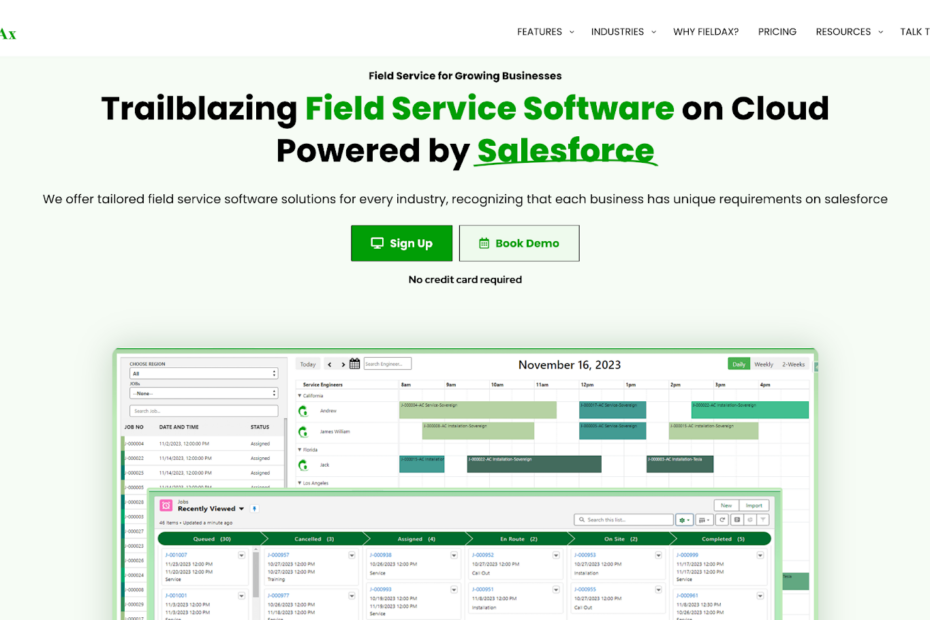
Task: Click the calendar icon on Book Demo
Action: [484, 243]
